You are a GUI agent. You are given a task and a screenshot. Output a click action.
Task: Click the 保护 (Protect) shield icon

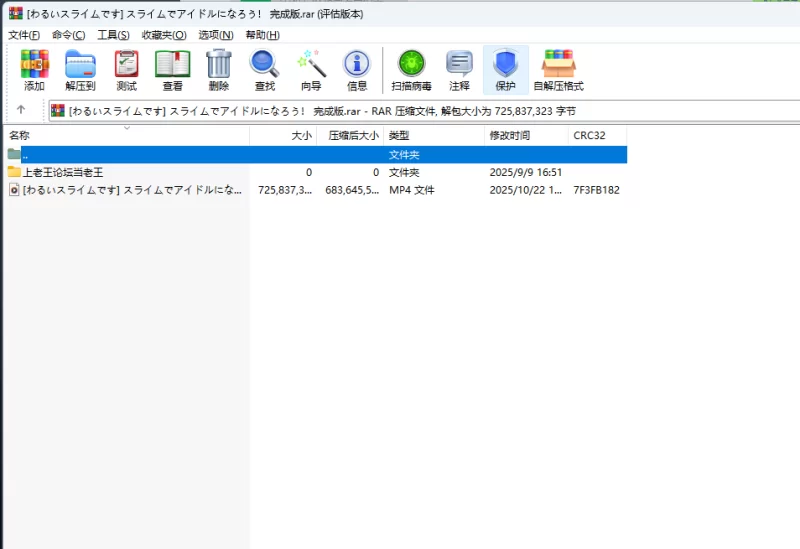[505, 70]
